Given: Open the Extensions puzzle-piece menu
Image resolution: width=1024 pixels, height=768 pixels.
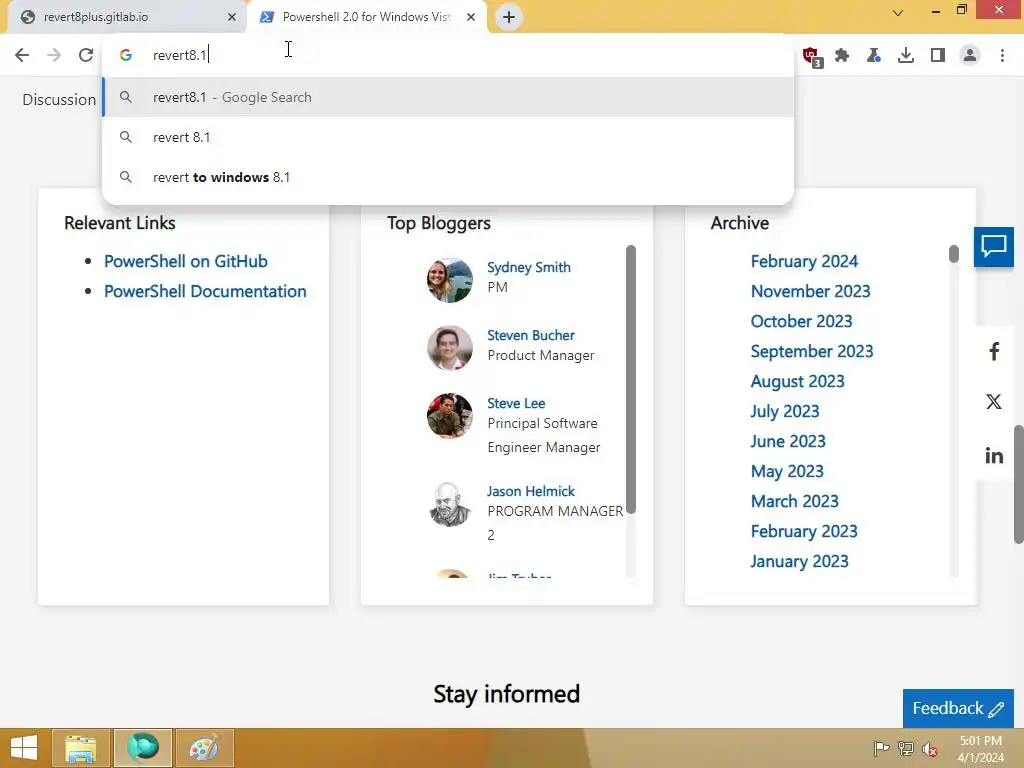Looking at the screenshot, I should click(842, 55).
